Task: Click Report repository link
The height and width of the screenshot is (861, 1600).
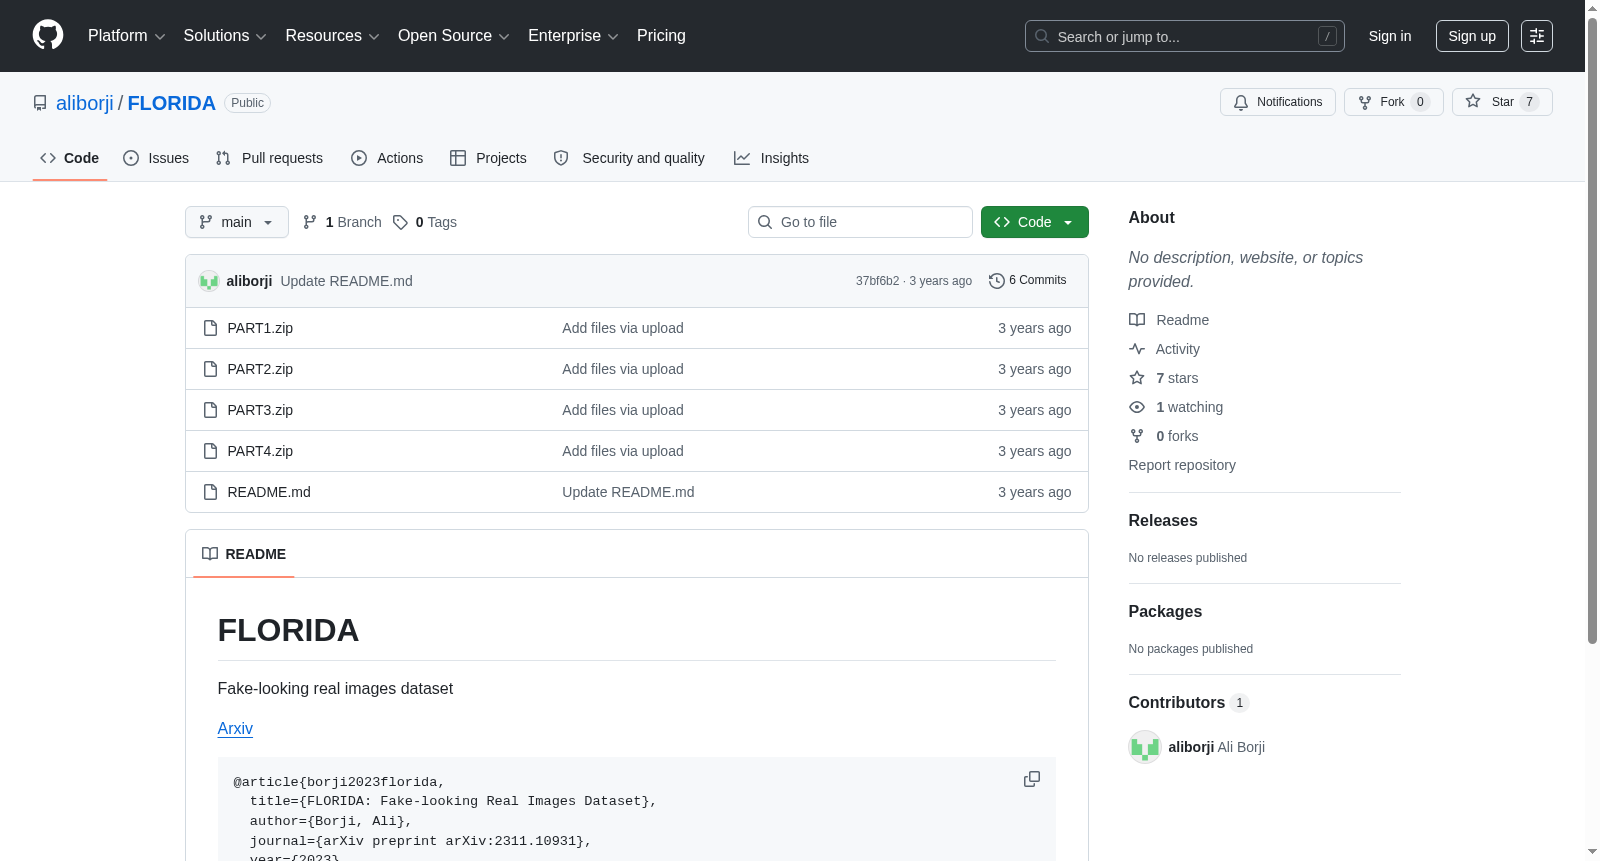Action: pyautogui.click(x=1182, y=465)
